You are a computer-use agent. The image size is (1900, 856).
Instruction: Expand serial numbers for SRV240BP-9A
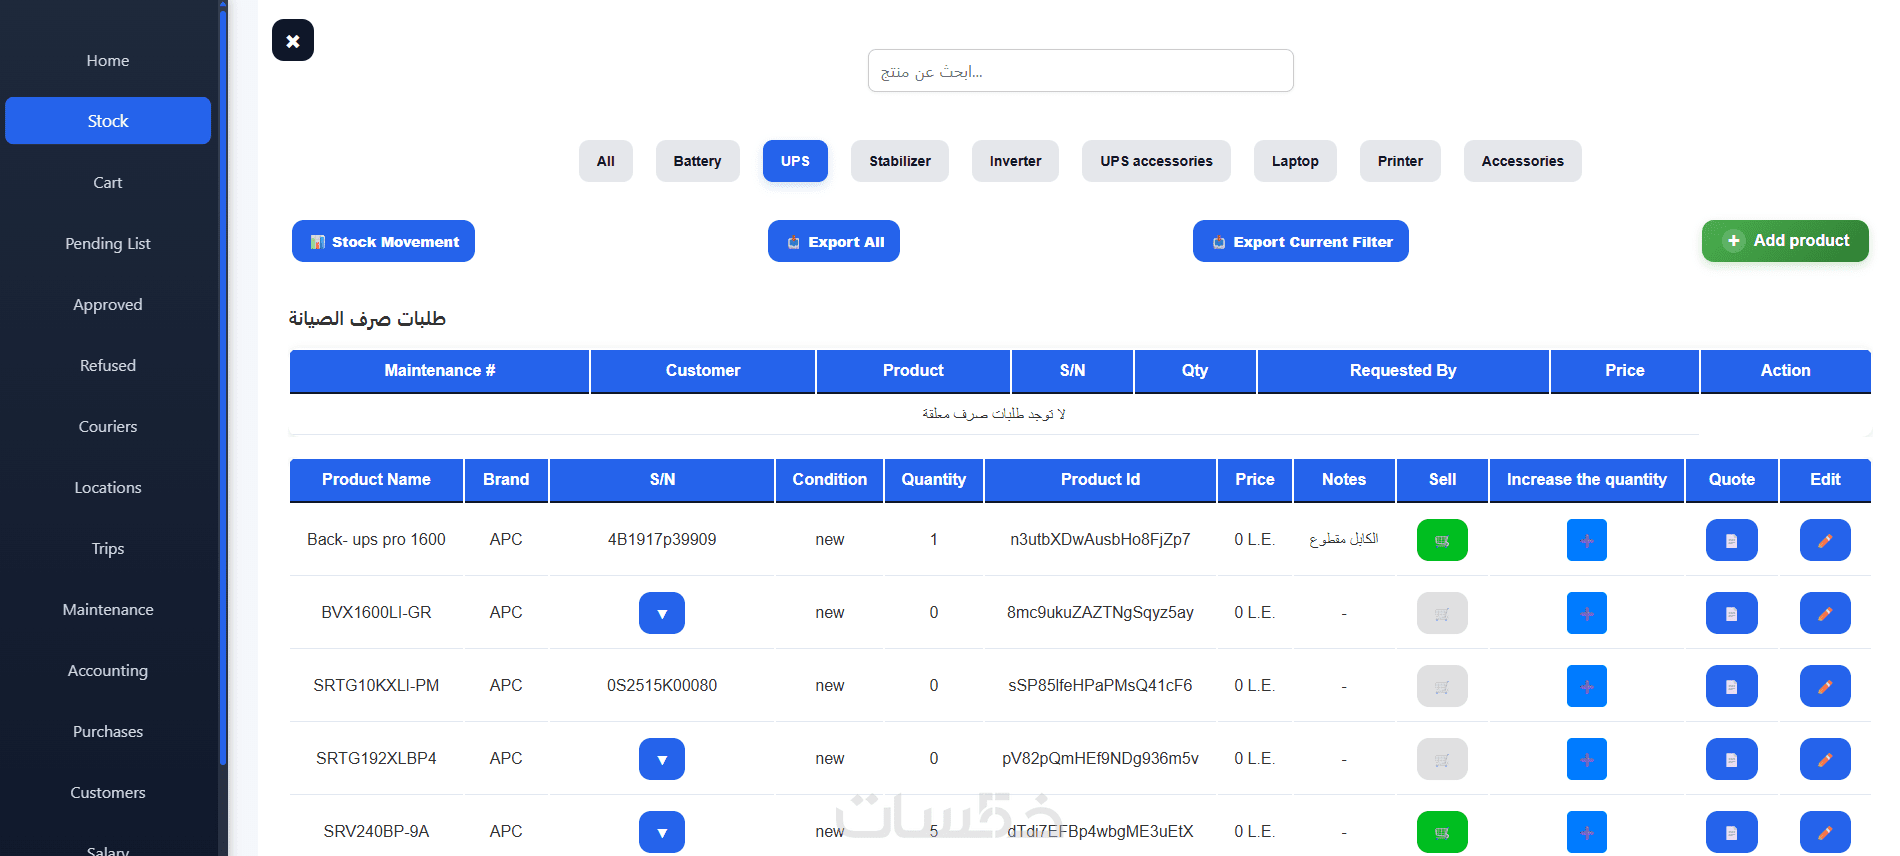click(662, 832)
